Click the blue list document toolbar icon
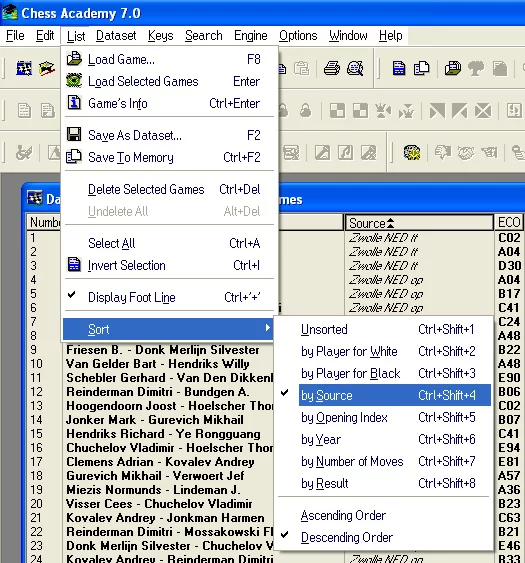This screenshot has height=563, width=525. 399,68
